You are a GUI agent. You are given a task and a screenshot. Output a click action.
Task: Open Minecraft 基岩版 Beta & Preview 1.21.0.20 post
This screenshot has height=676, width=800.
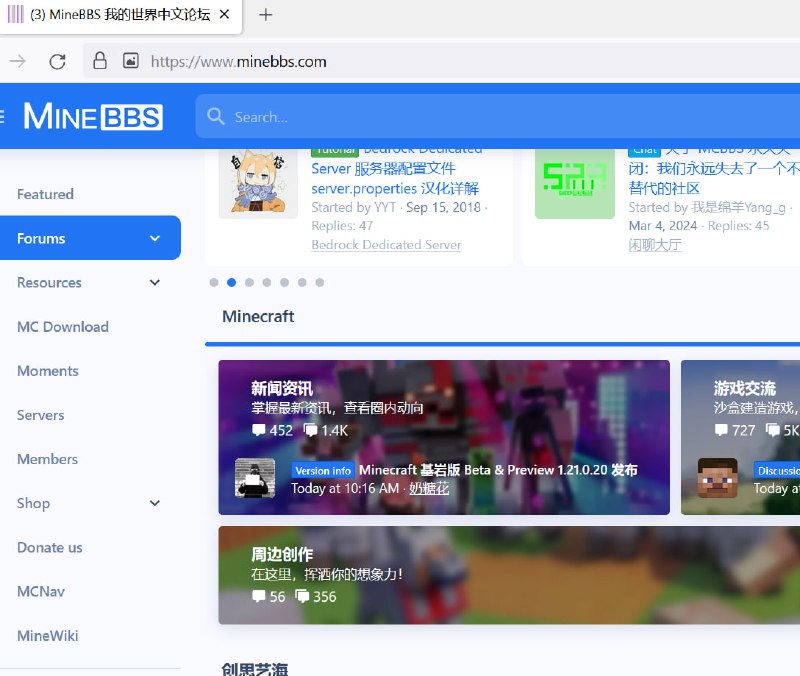tap(498, 469)
